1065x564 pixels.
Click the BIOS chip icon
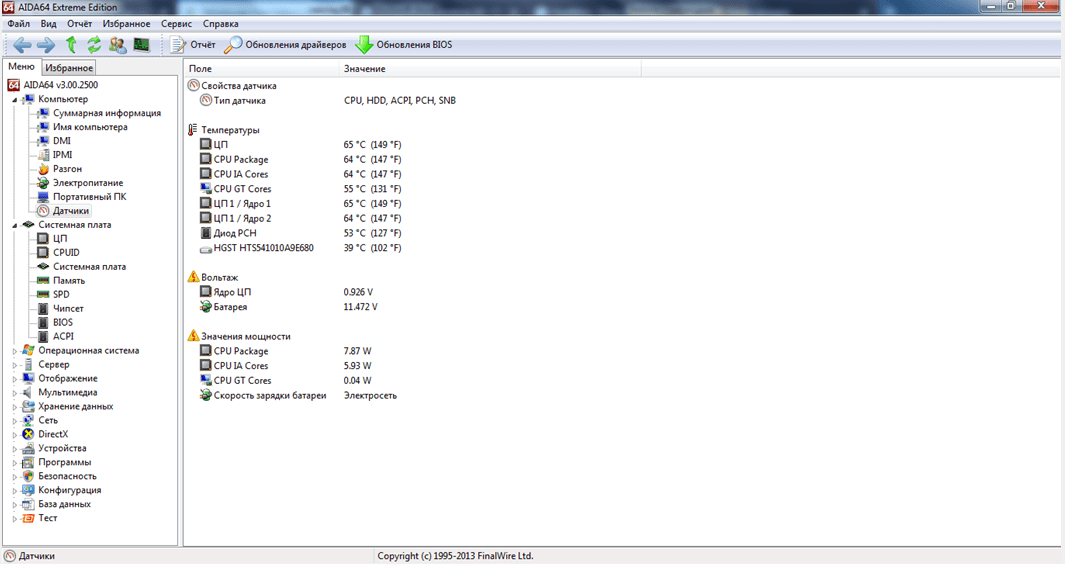[x=43, y=322]
